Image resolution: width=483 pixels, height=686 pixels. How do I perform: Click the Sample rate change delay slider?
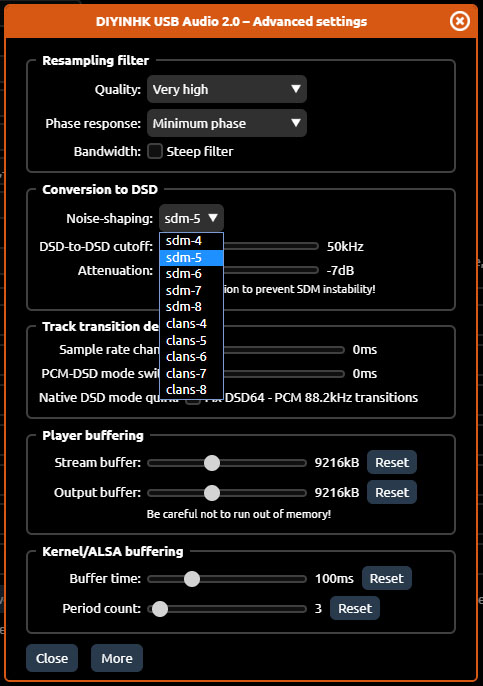(284, 350)
